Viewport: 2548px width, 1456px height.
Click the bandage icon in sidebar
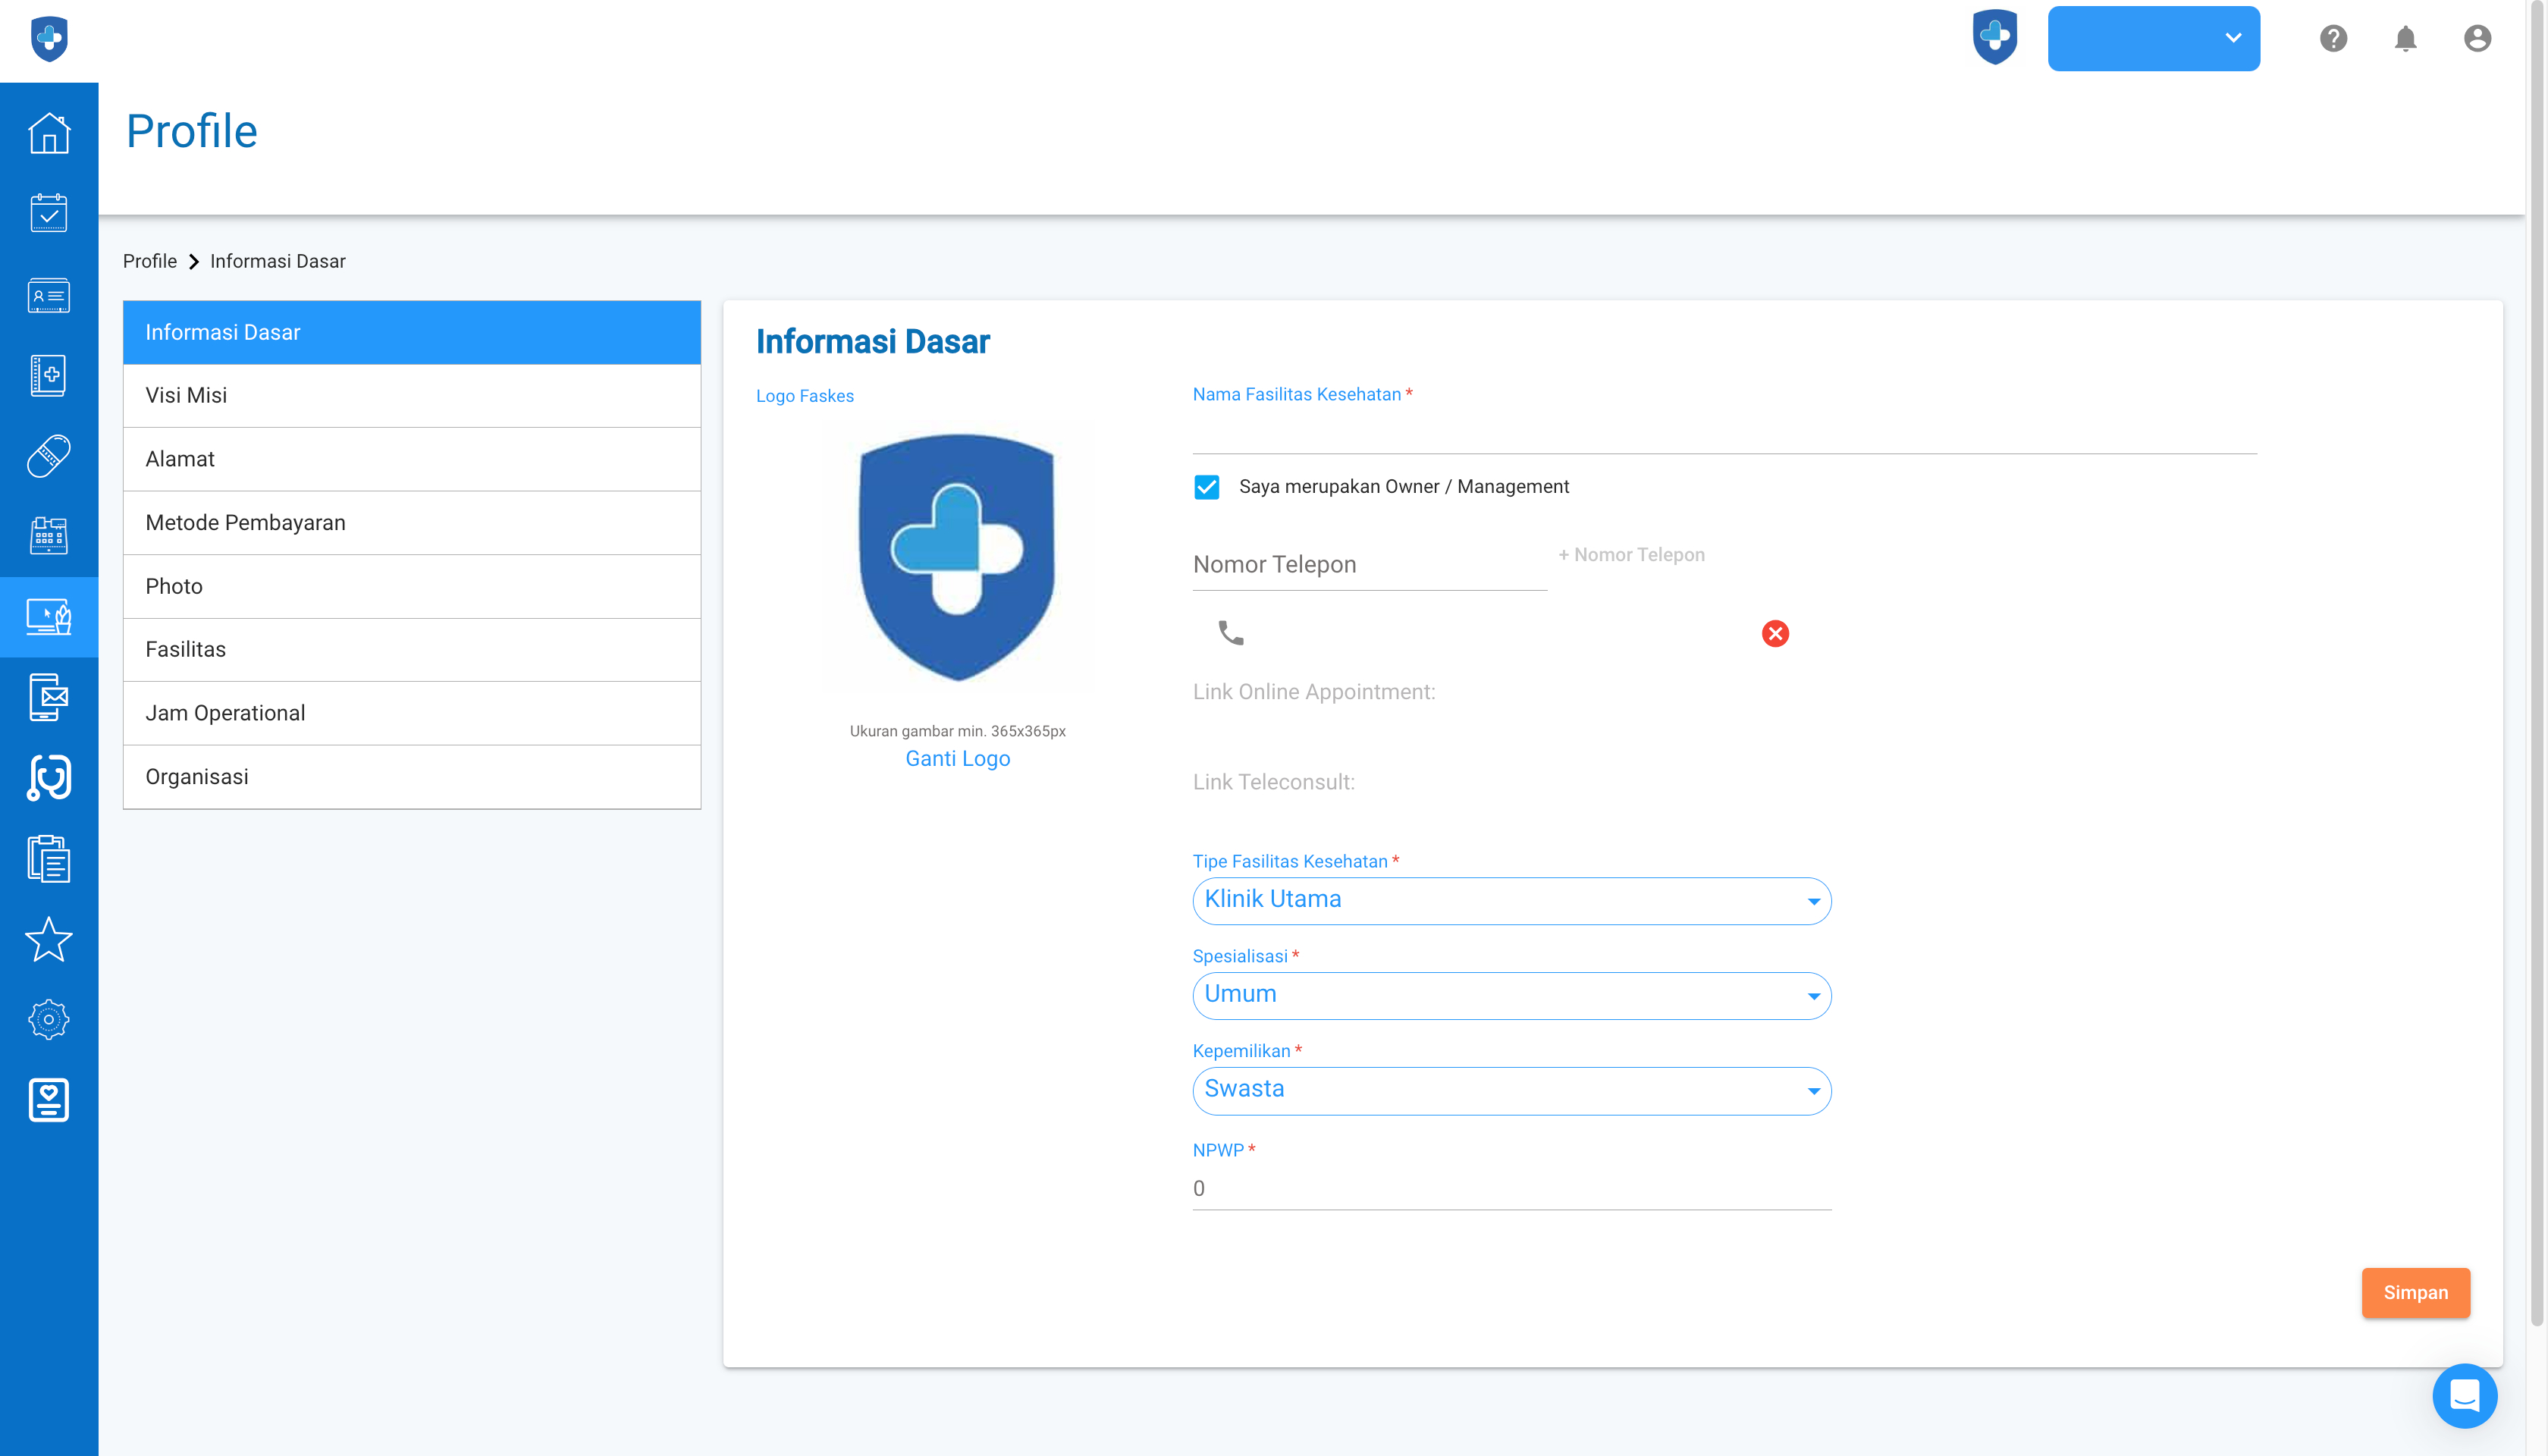coord(48,456)
